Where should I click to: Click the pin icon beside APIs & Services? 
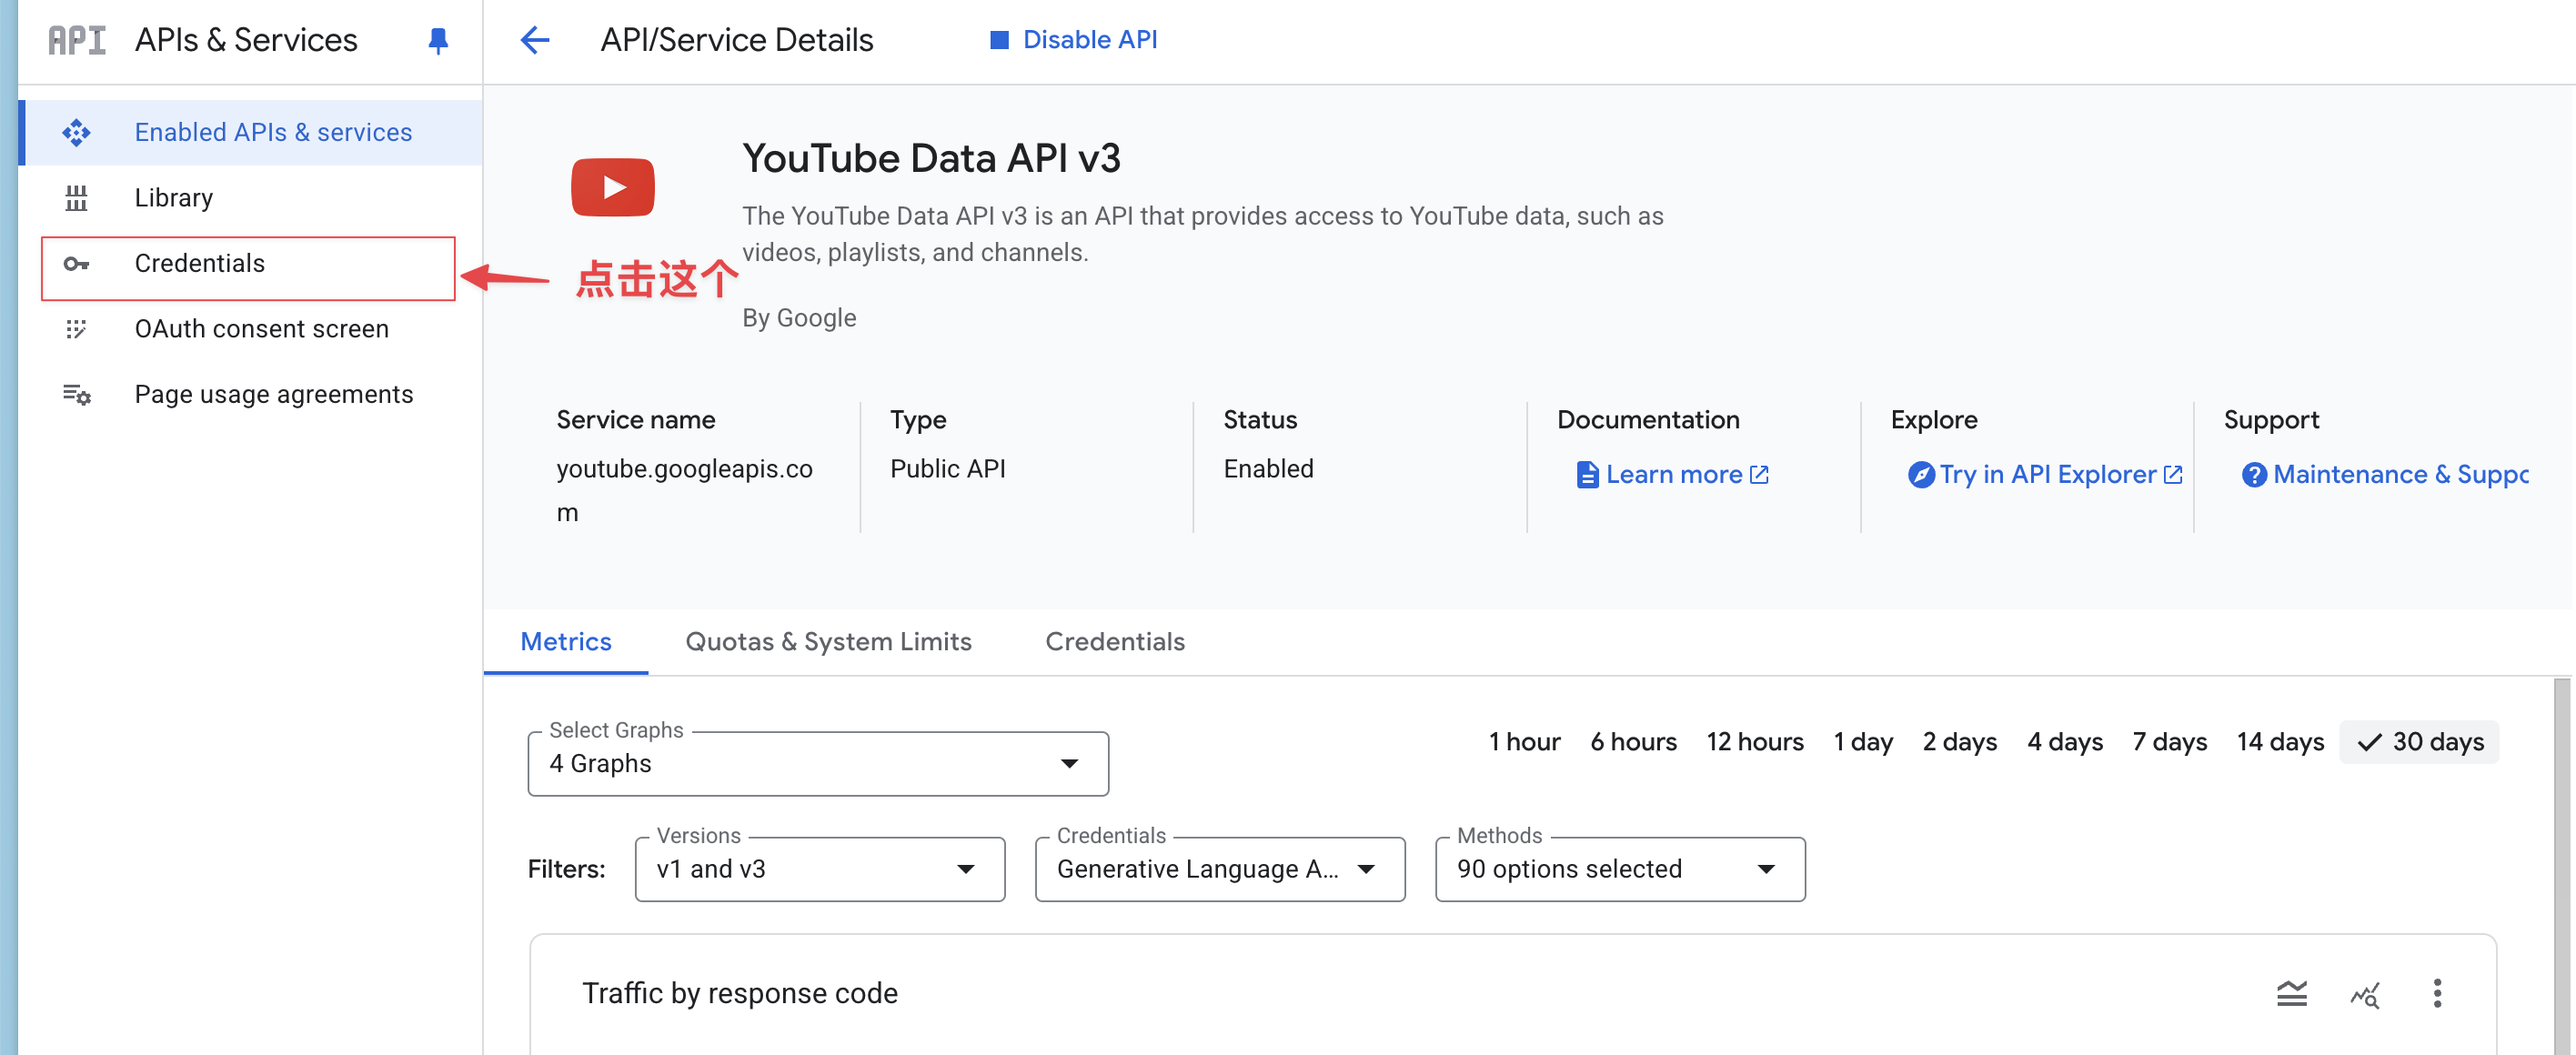[x=438, y=40]
